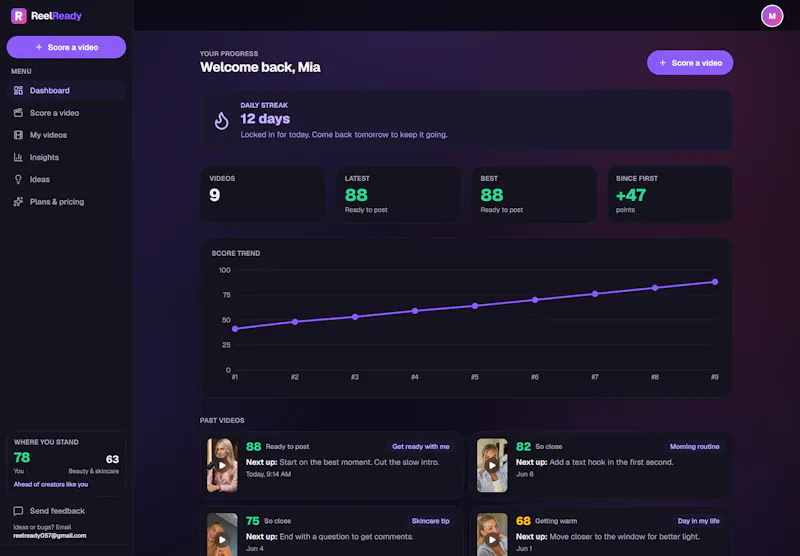The width and height of the screenshot is (800, 556).
Task: Click the Jun 6 date text
Action: click(x=524, y=474)
